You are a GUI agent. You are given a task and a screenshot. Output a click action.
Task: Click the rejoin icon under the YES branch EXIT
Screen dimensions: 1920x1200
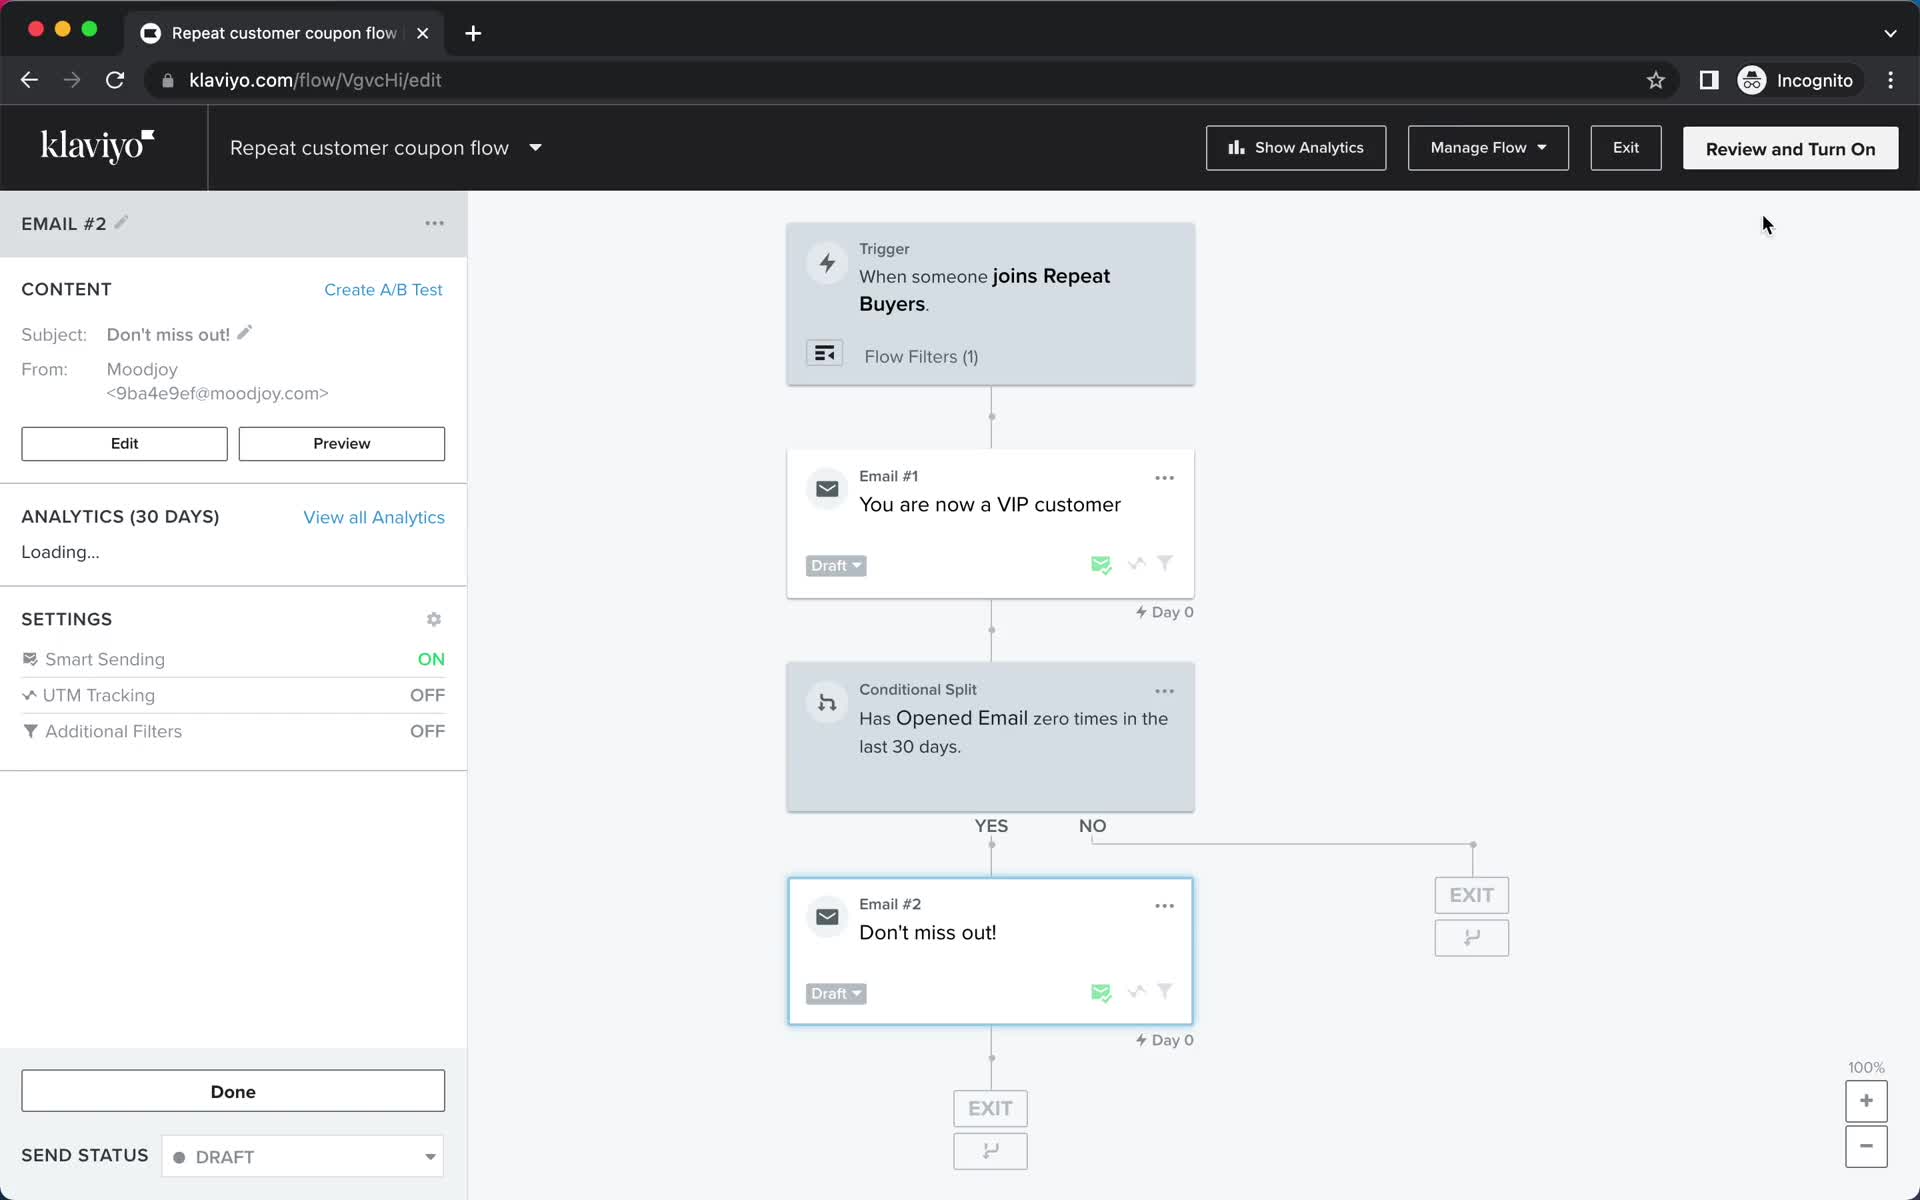click(990, 1151)
